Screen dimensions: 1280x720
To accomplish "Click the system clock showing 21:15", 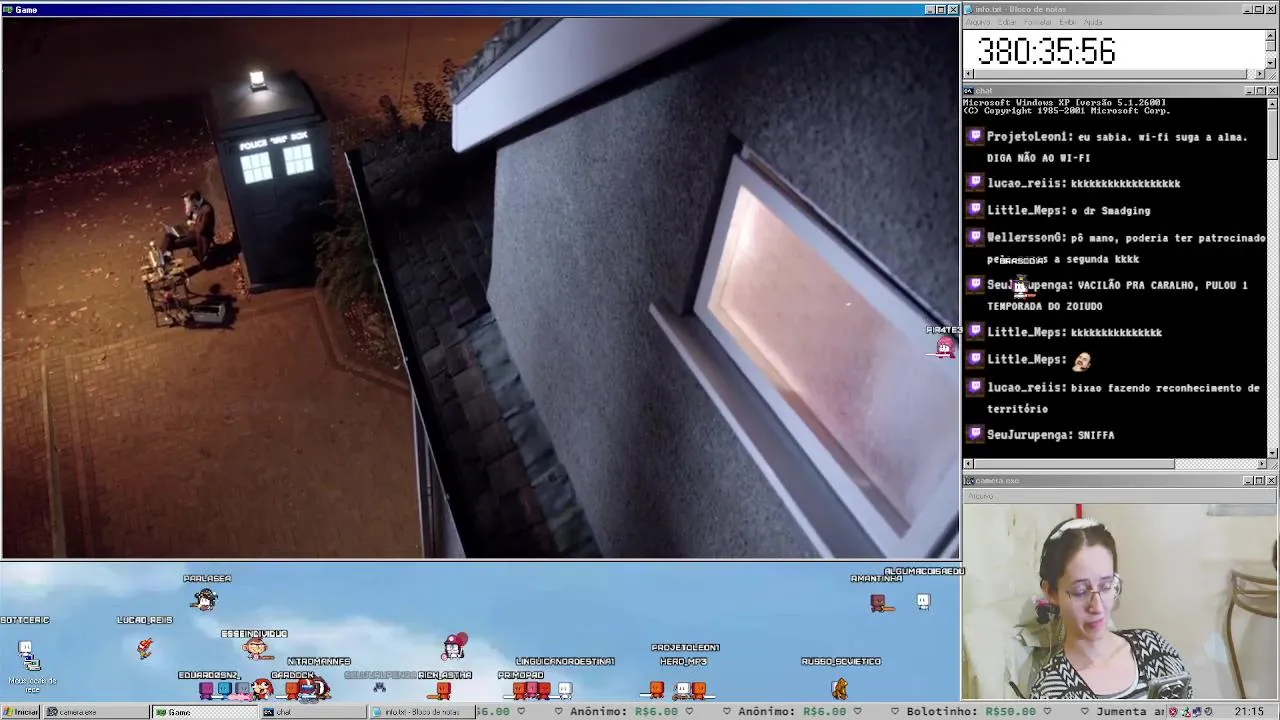I will click(1249, 712).
